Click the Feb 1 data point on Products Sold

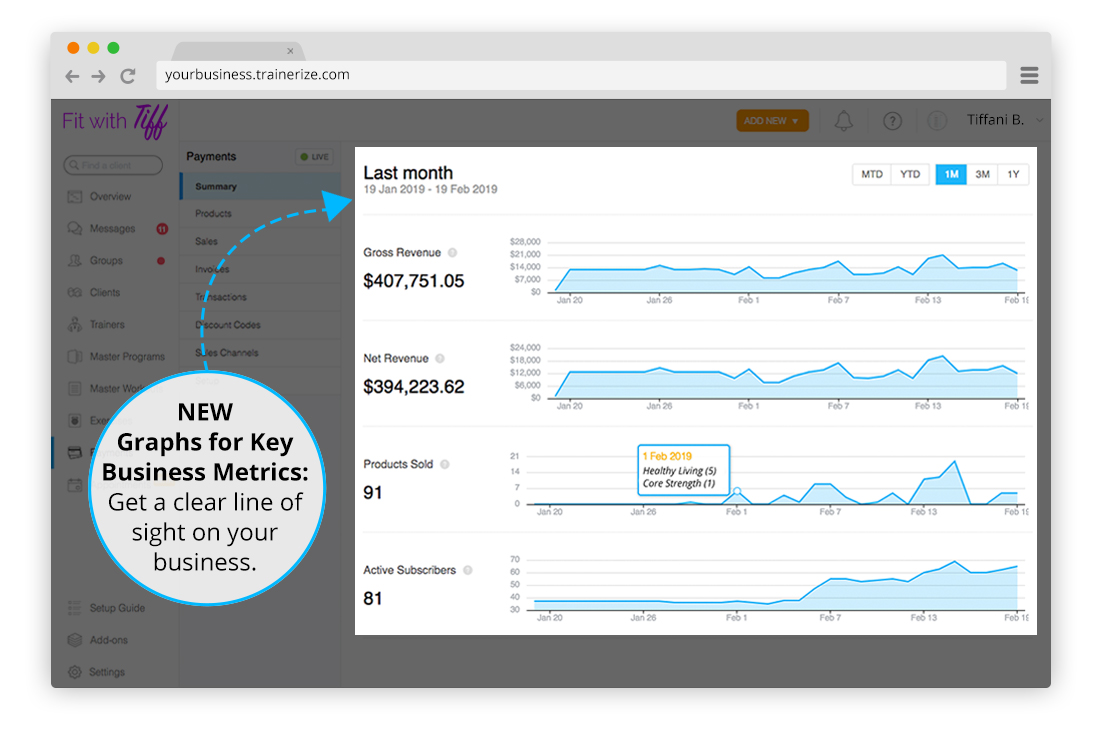tap(737, 491)
